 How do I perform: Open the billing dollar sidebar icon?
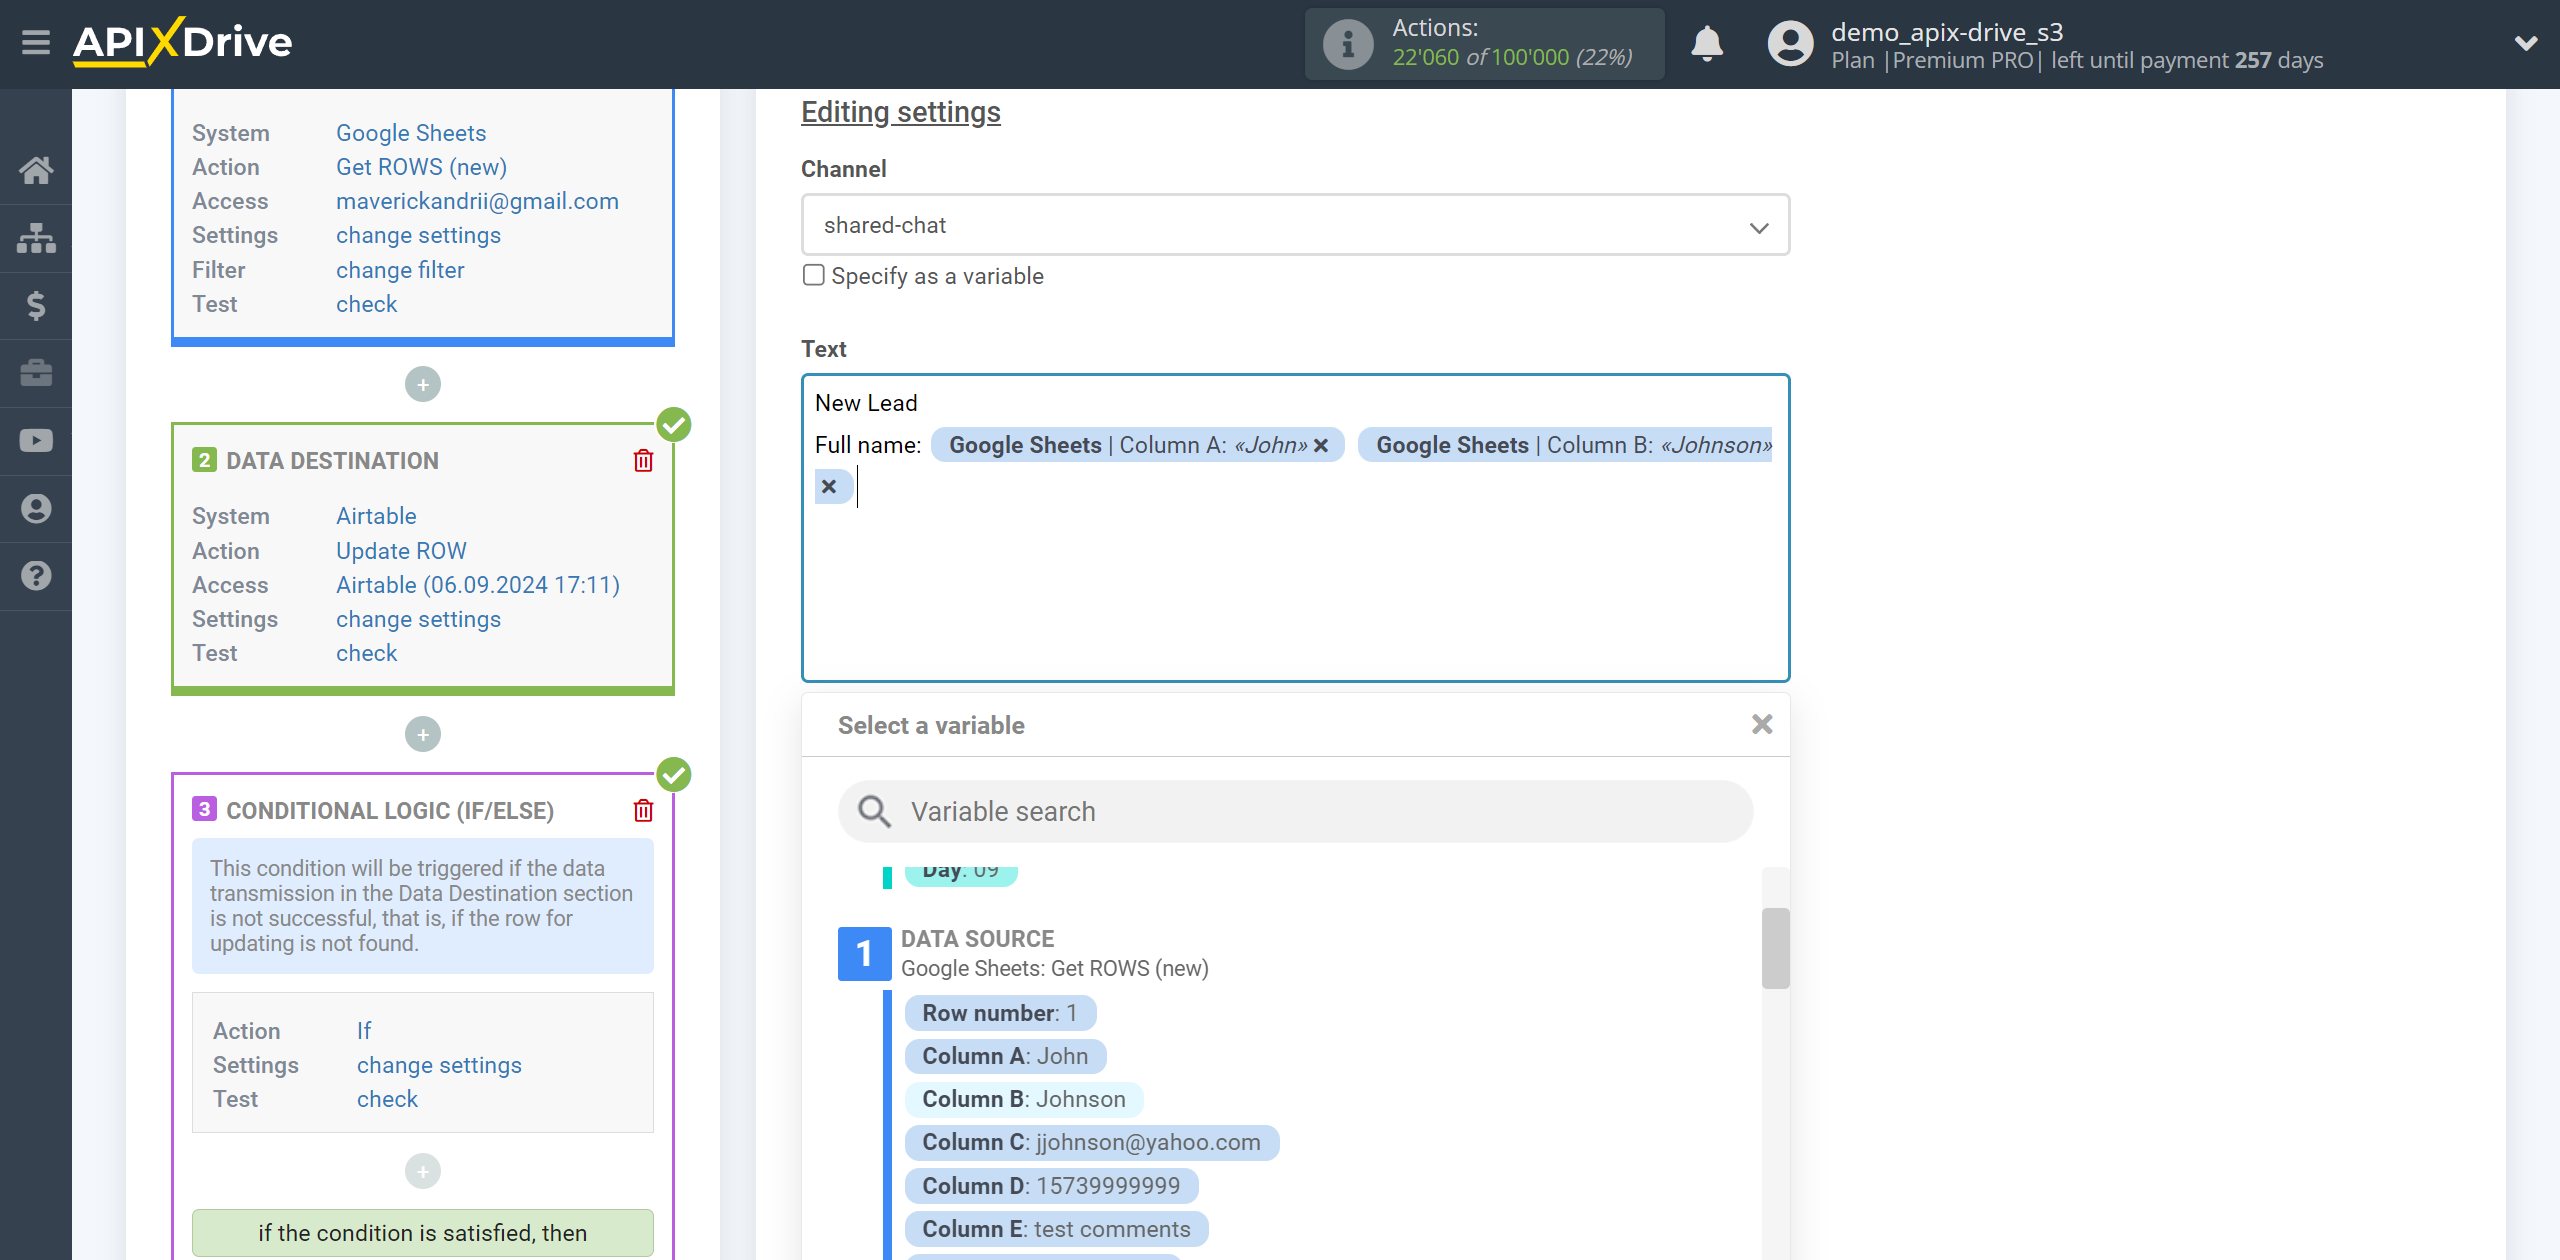36,305
